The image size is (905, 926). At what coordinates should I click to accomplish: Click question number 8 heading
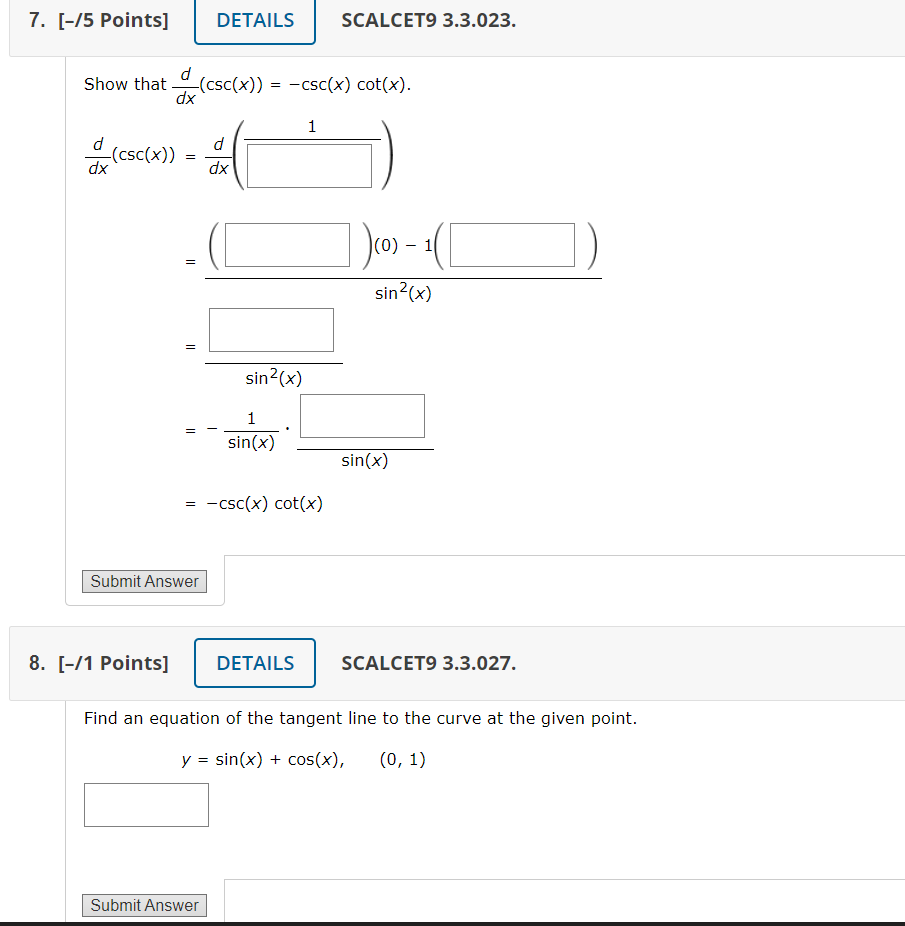36,662
